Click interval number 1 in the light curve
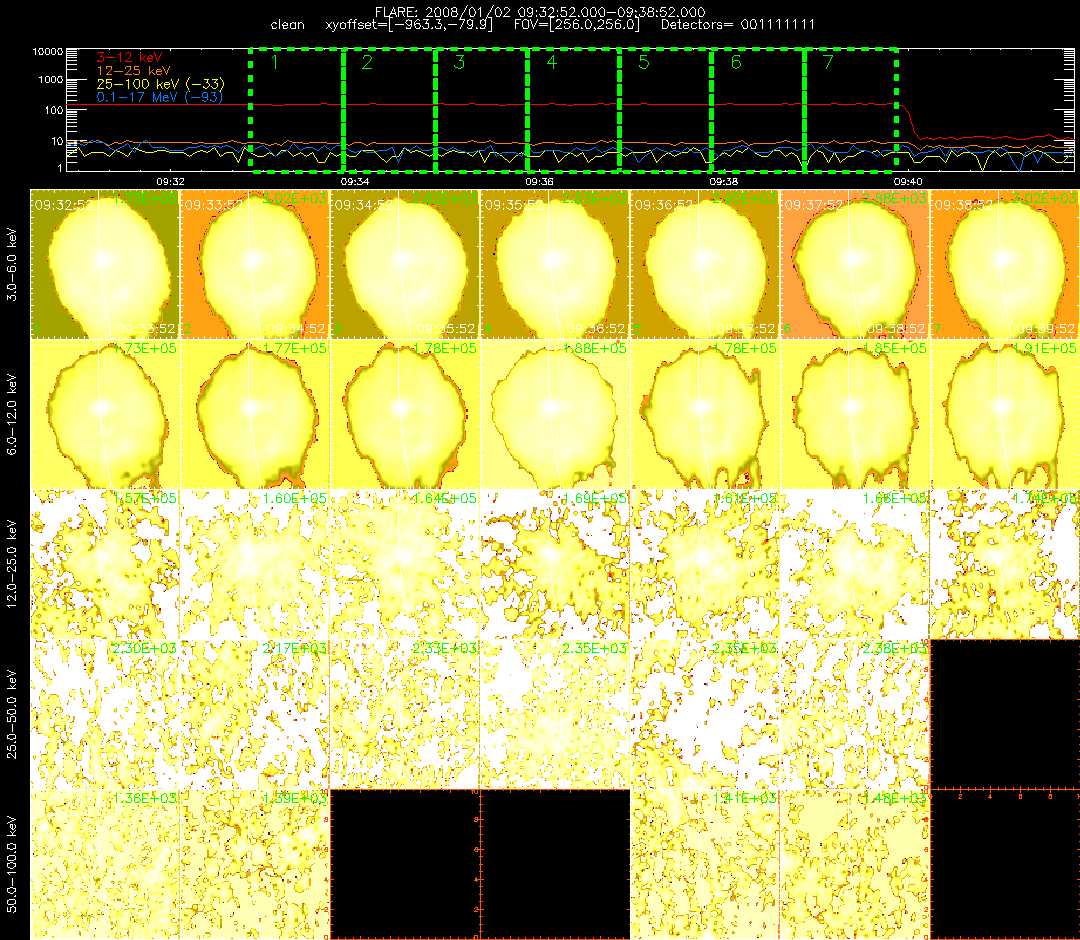Image resolution: width=1080 pixels, height=940 pixels. 275,62
